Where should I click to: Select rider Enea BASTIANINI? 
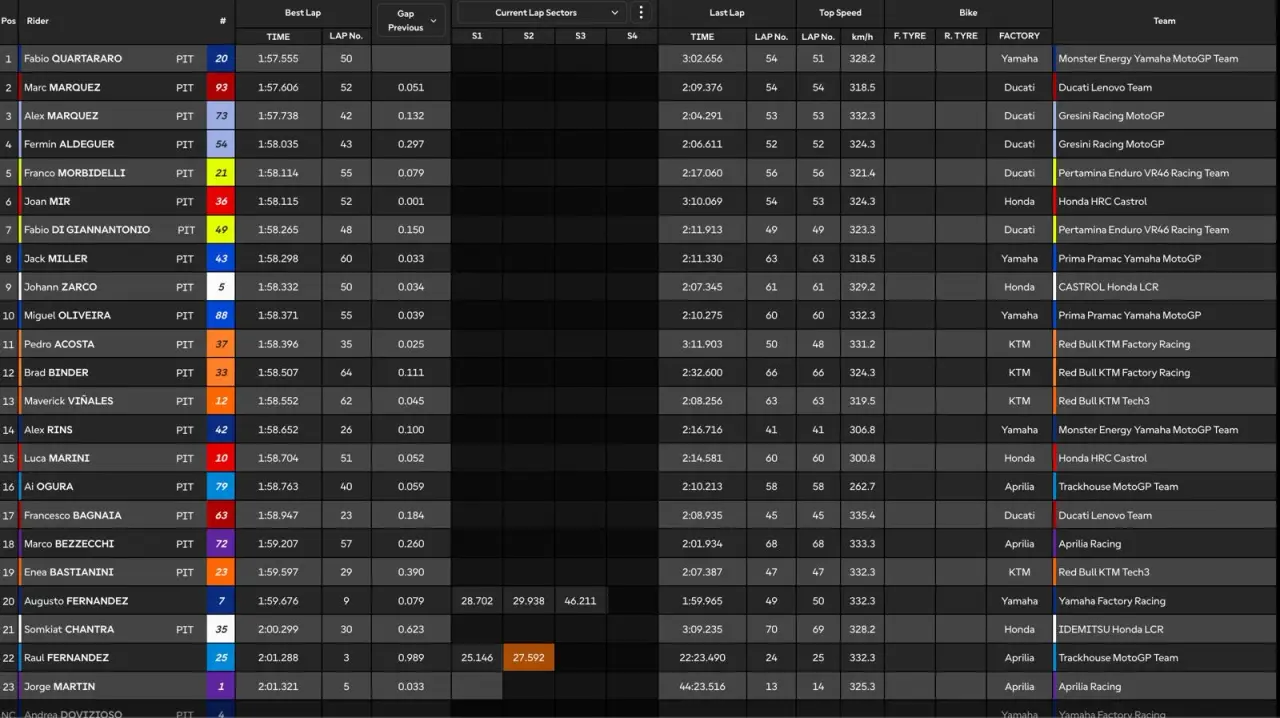point(69,573)
